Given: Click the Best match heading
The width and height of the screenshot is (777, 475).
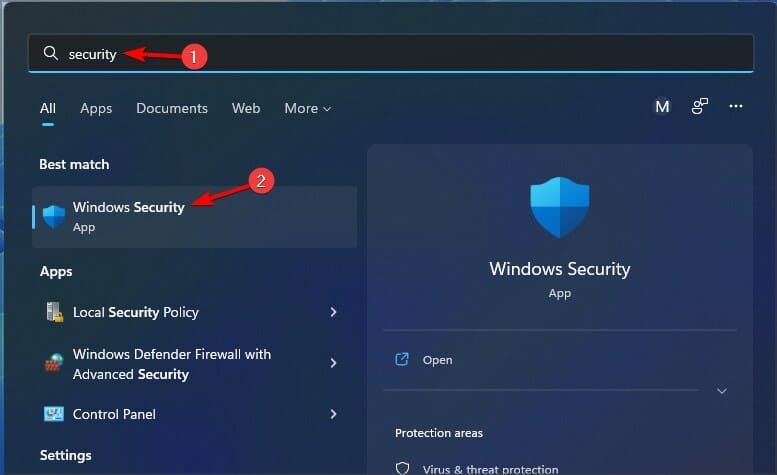Looking at the screenshot, I should coord(74,164).
